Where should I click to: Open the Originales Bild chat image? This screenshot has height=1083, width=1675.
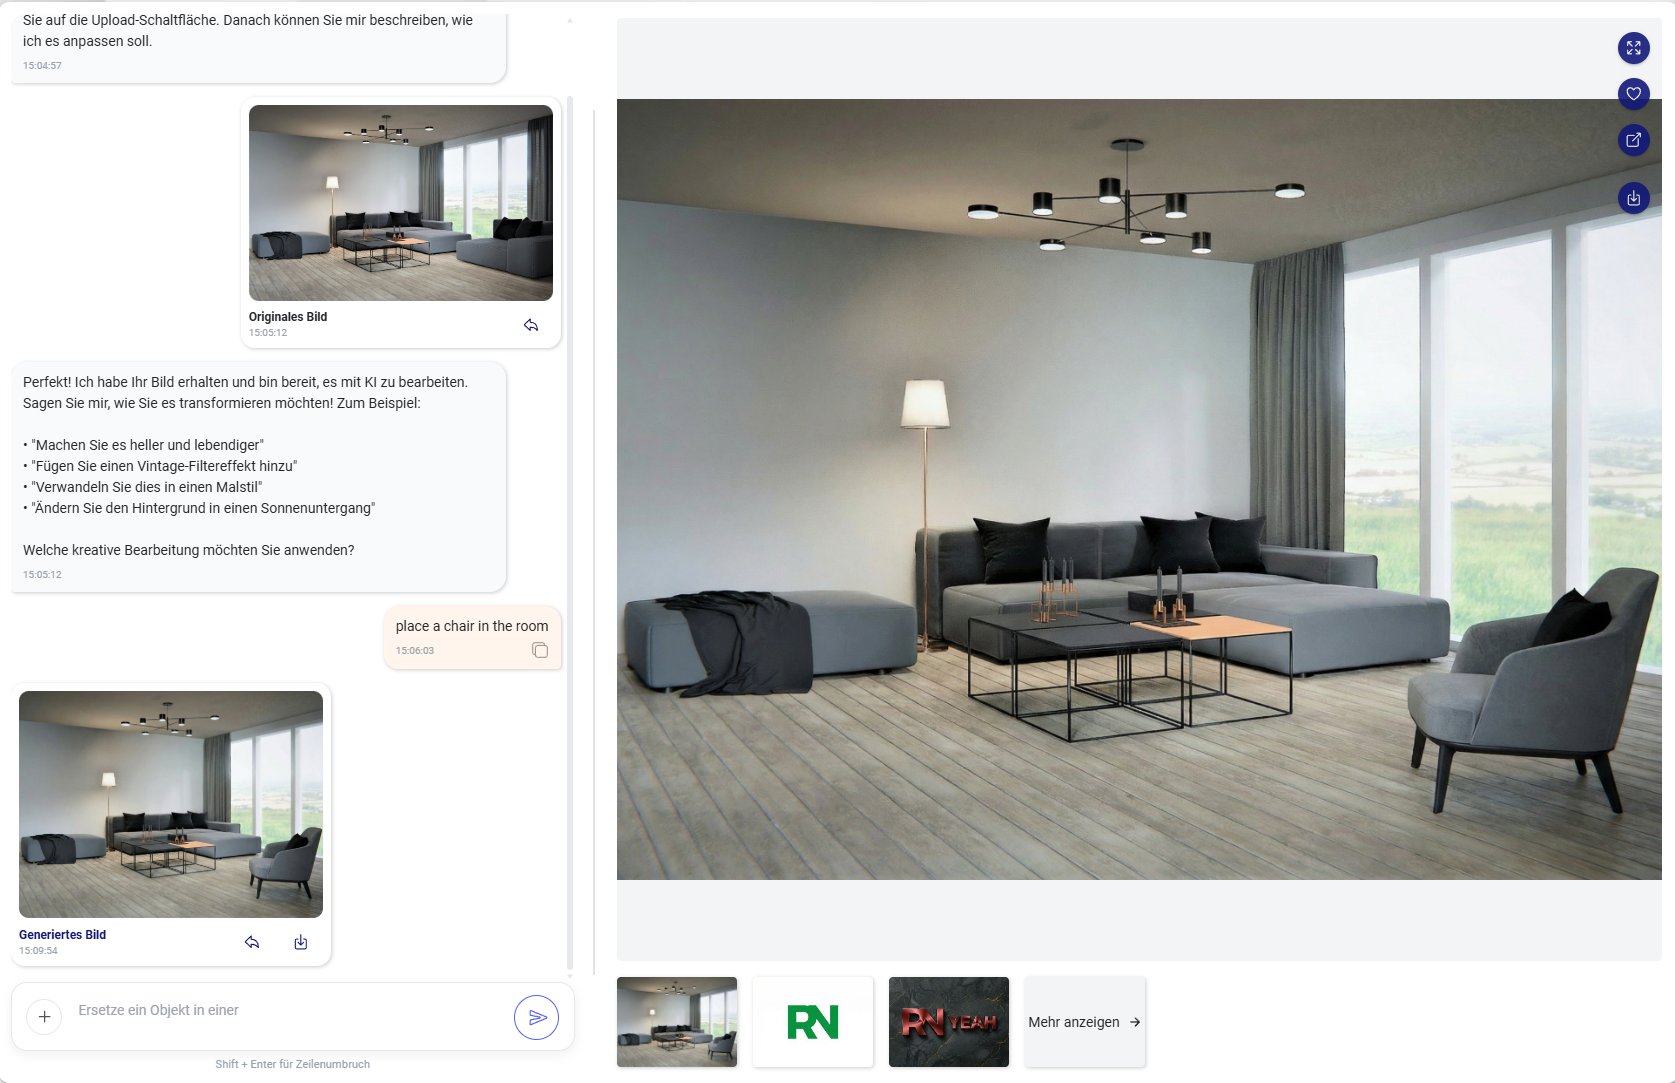(401, 203)
